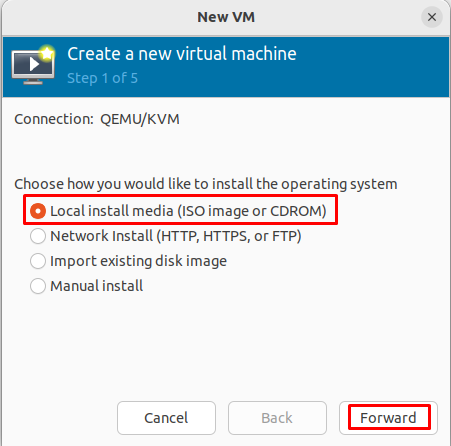Click the ISO image or CDROM label text
The height and width of the screenshot is (446, 451).
pyautogui.click(x=252, y=211)
